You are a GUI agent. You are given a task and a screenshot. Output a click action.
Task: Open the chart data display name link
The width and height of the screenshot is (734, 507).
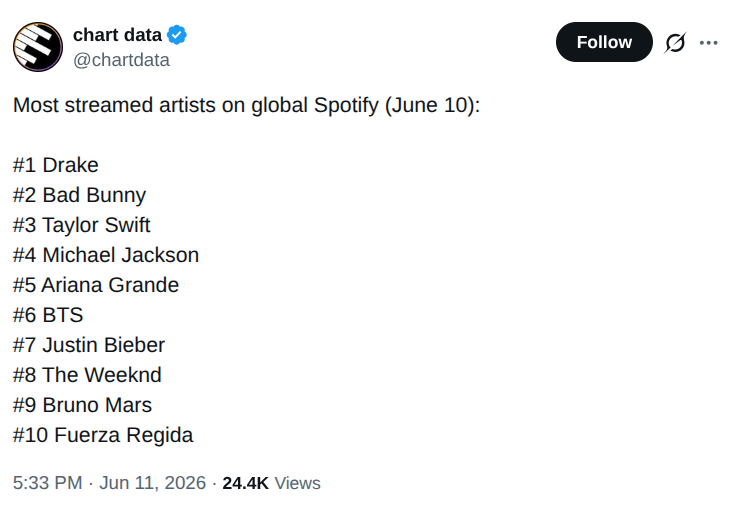[117, 35]
